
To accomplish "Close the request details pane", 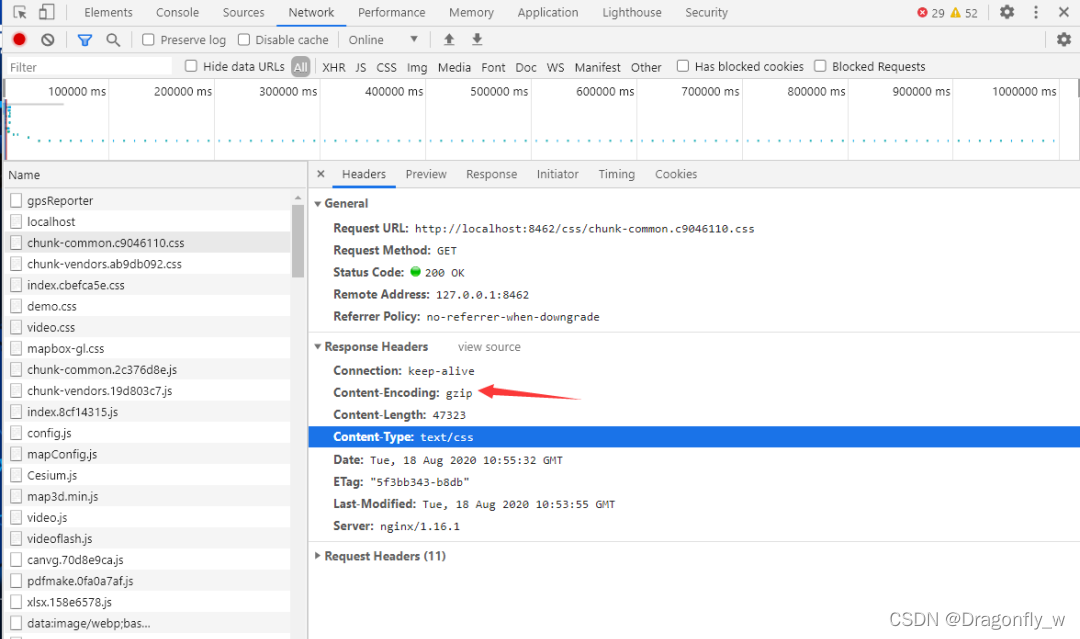I will (321, 174).
